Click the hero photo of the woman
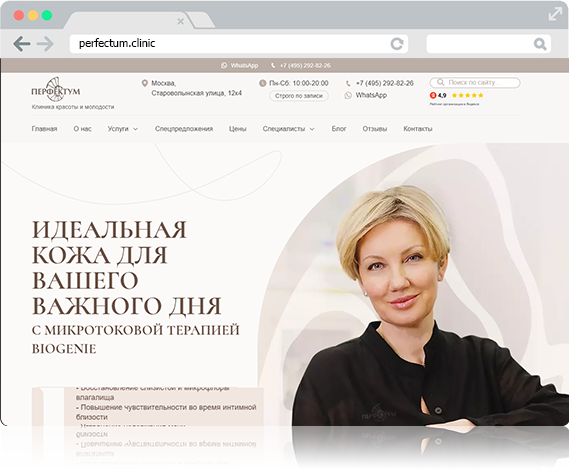 [x=429, y=305]
